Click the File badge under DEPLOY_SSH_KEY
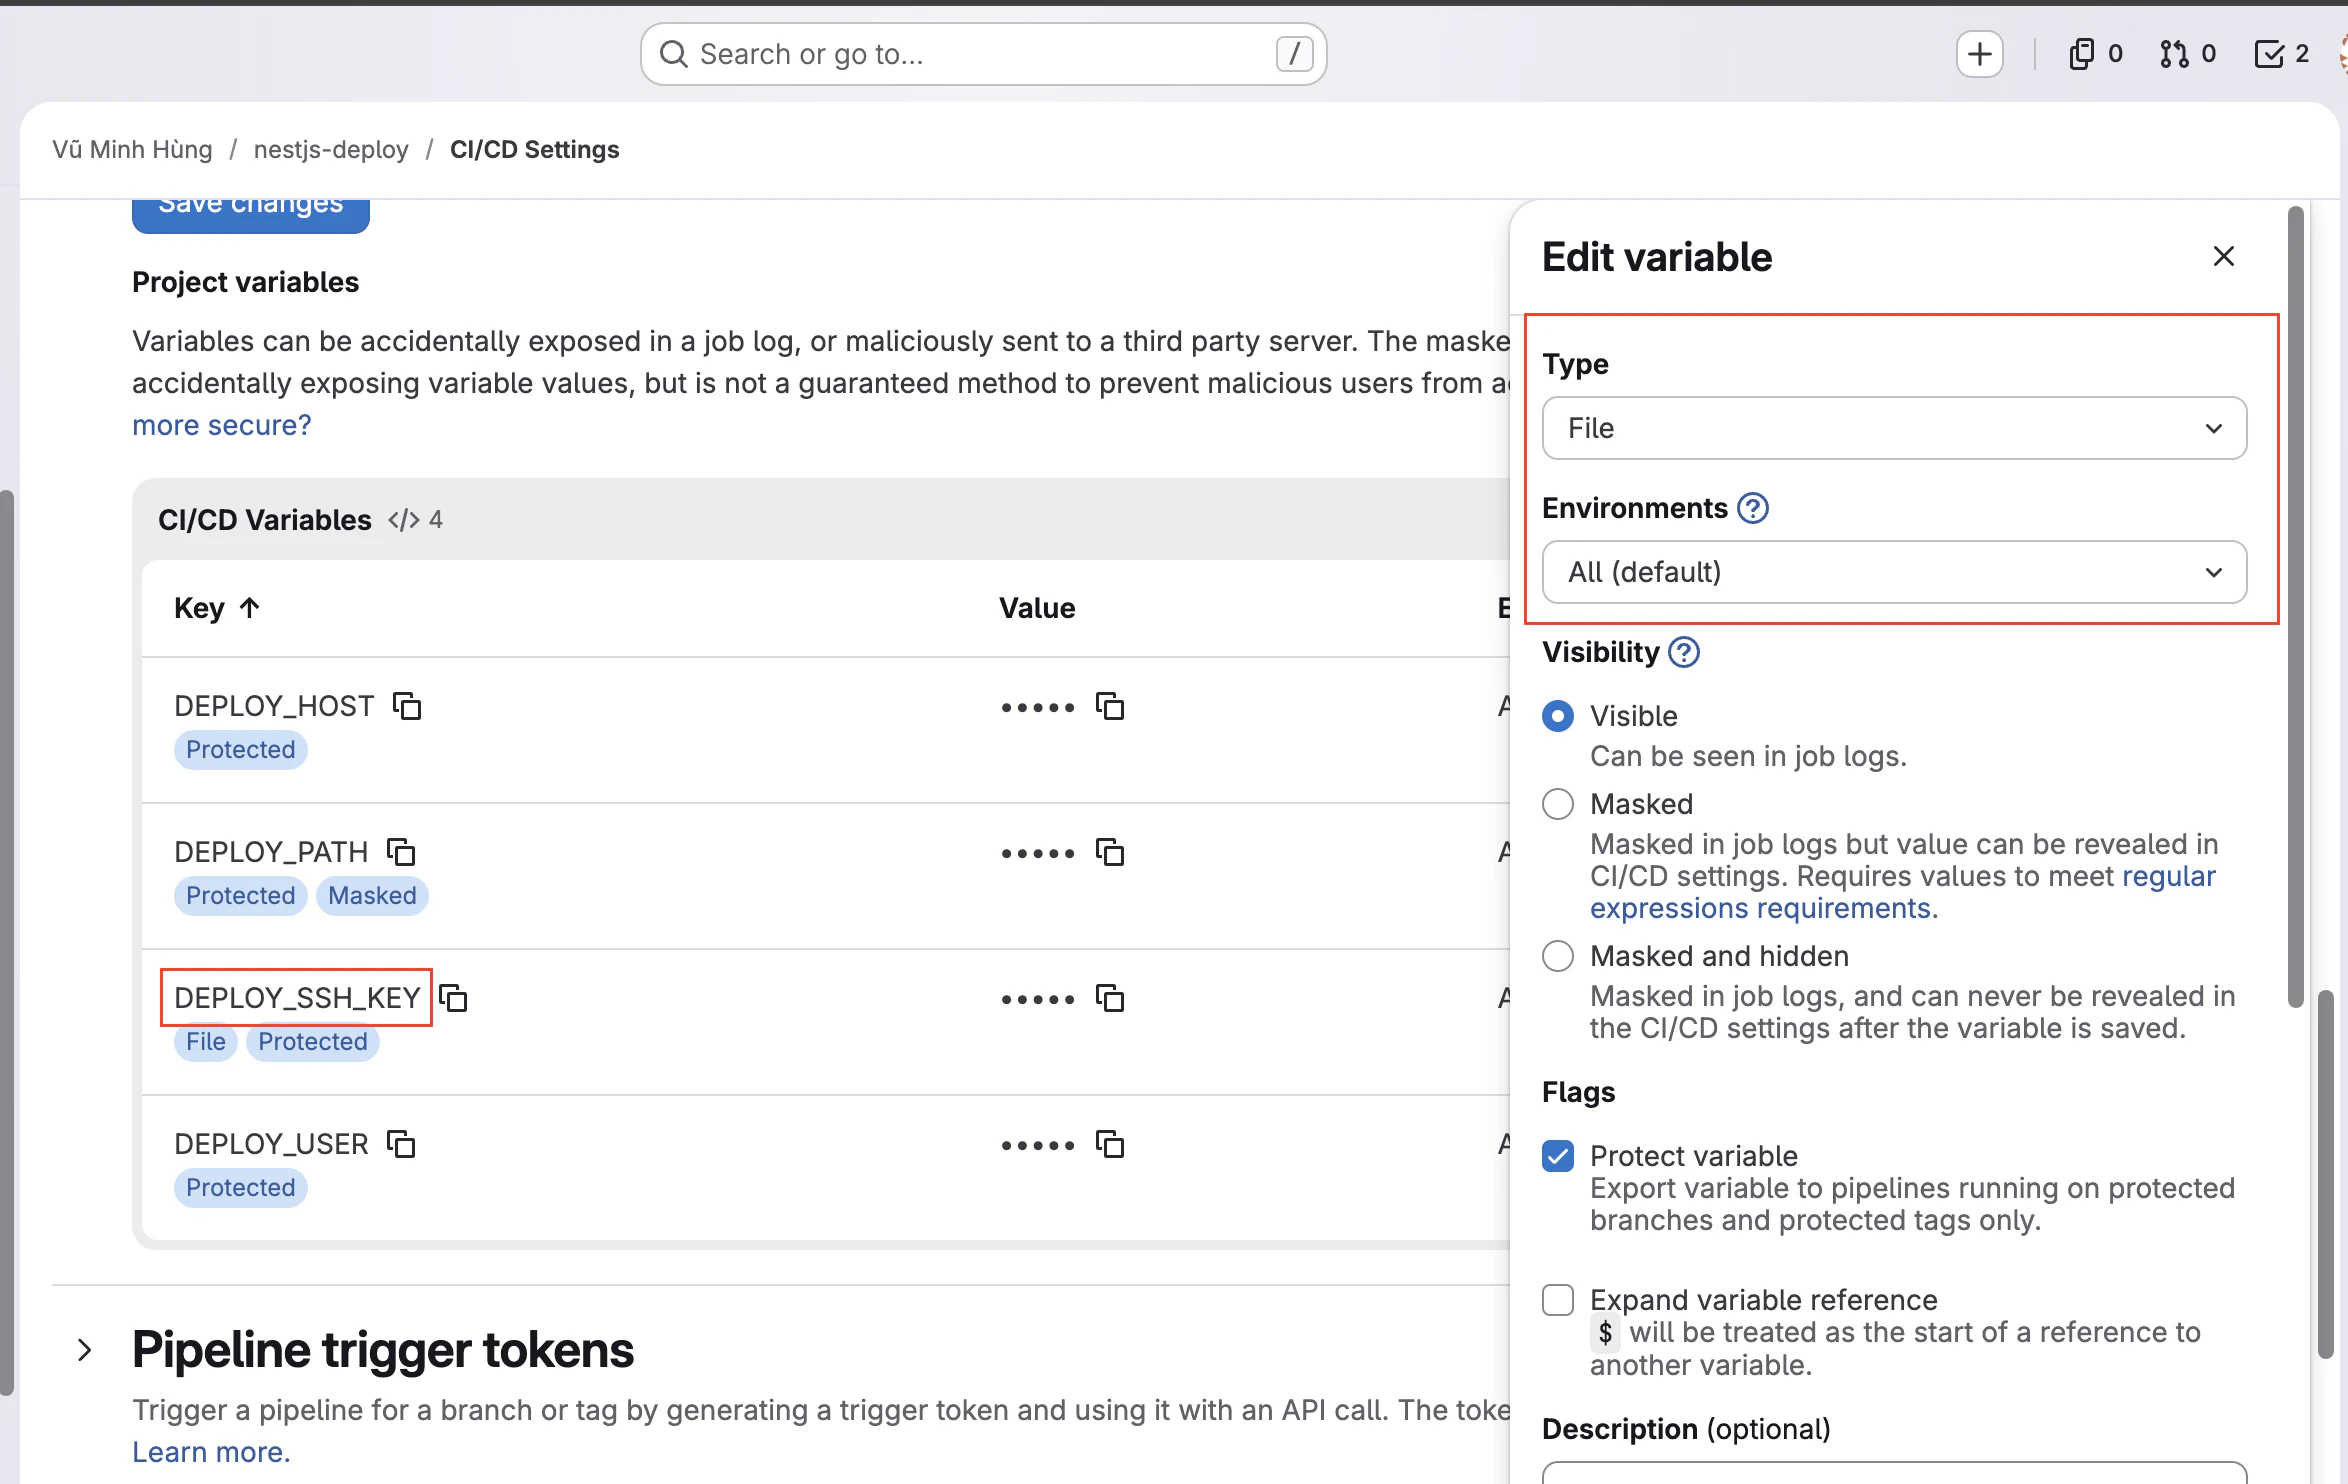 pos(206,1042)
